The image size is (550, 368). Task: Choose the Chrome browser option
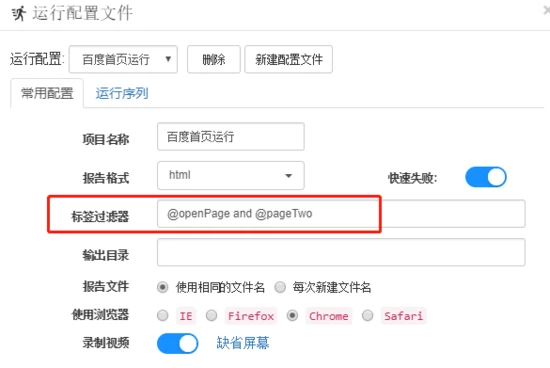[x=292, y=315]
